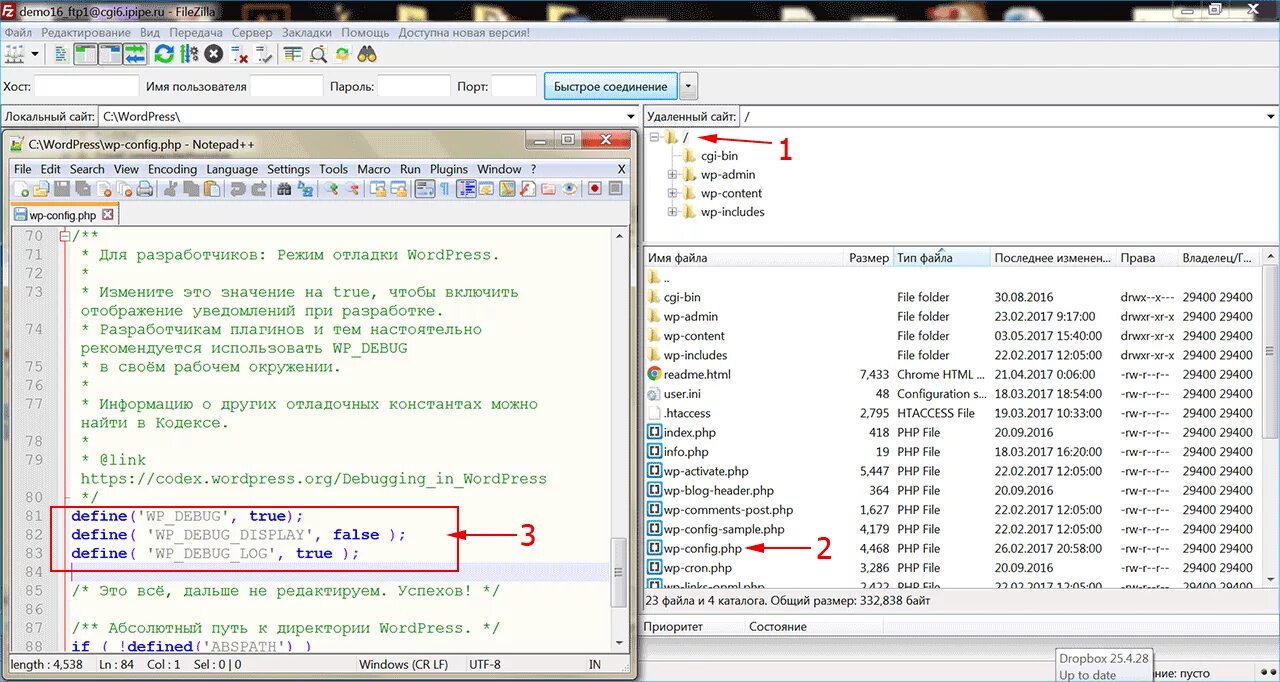The height and width of the screenshot is (682, 1280).
Task: Click Notepad++ New file icon
Action: [x=21, y=188]
